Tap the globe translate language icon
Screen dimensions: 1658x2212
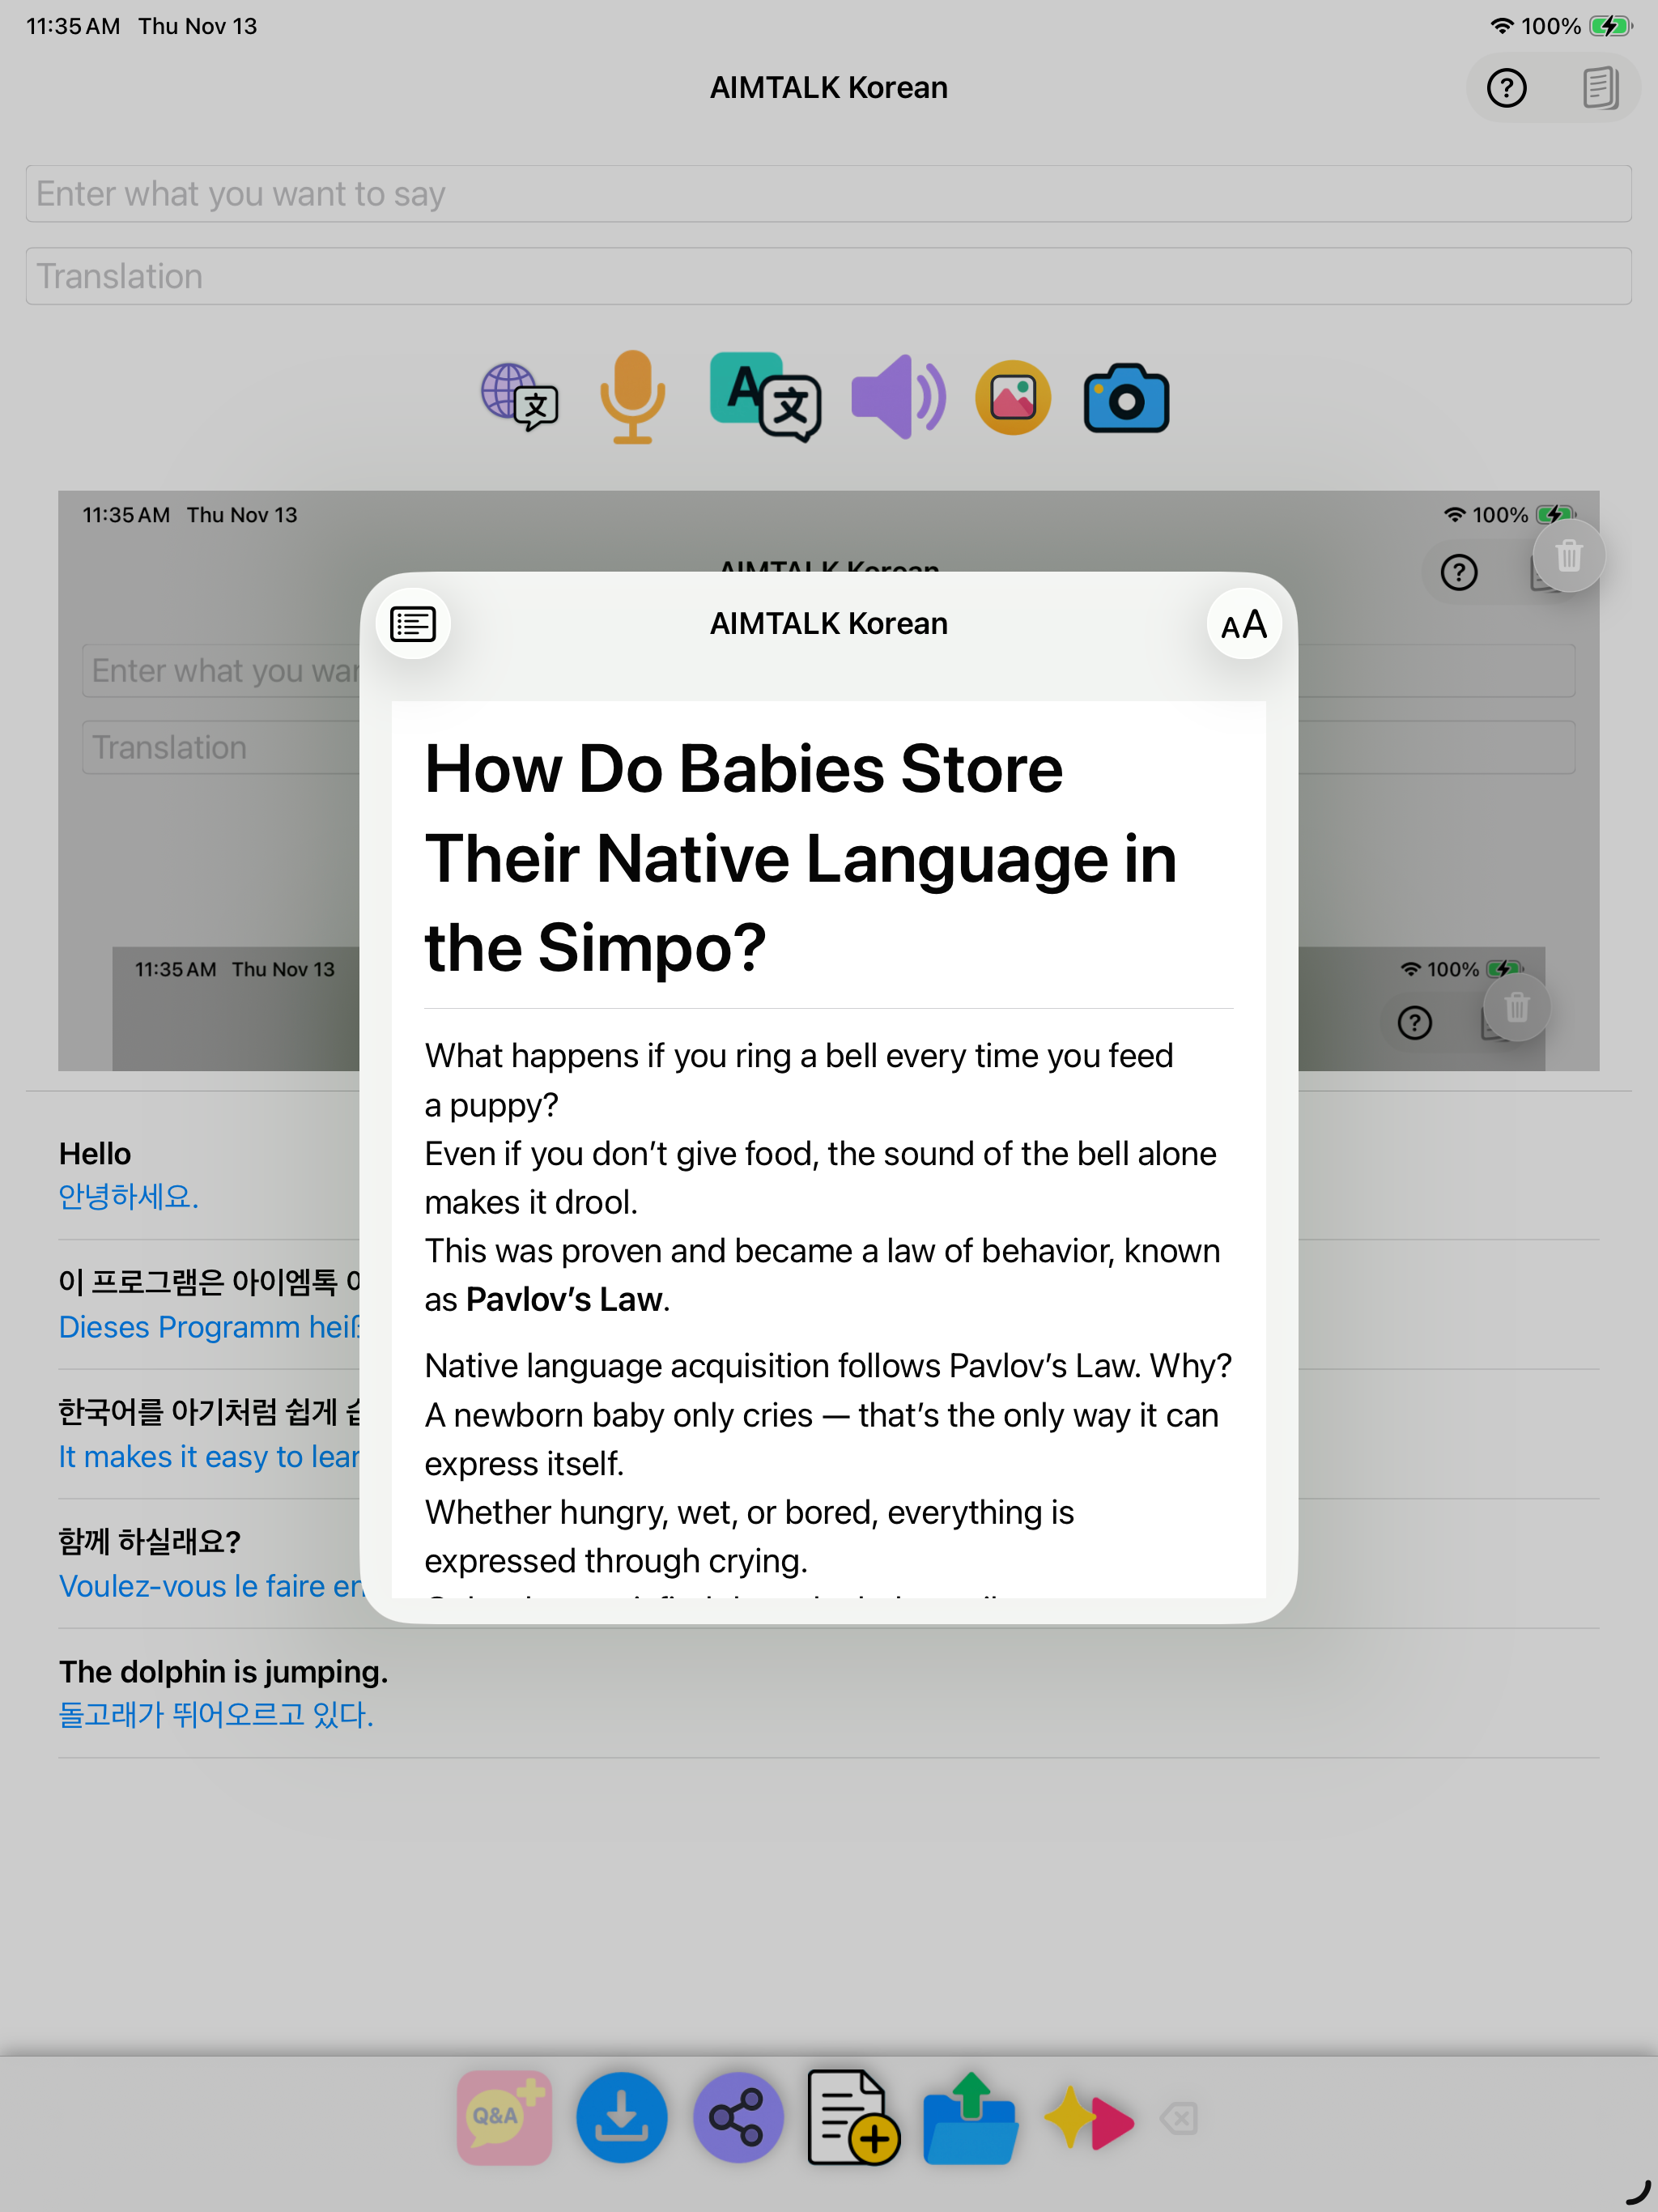pos(520,397)
